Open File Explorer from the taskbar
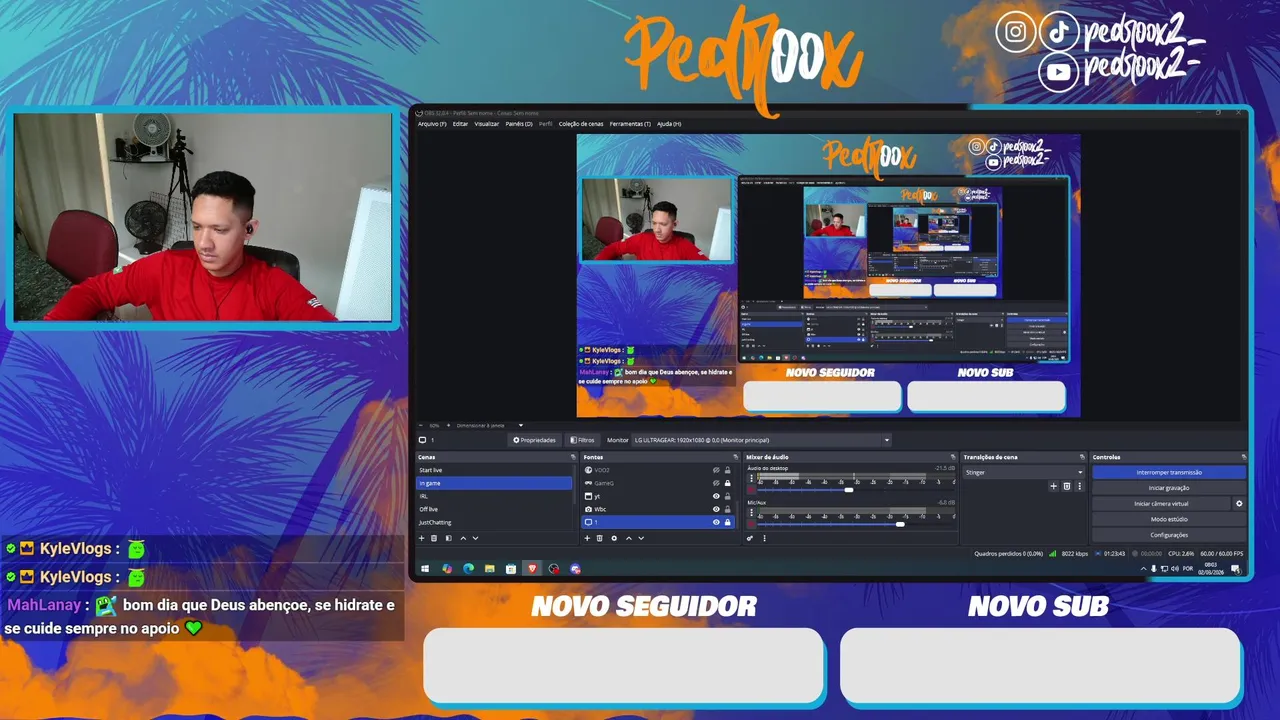Image resolution: width=1280 pixels, height=720 pixels. (489, 568)
